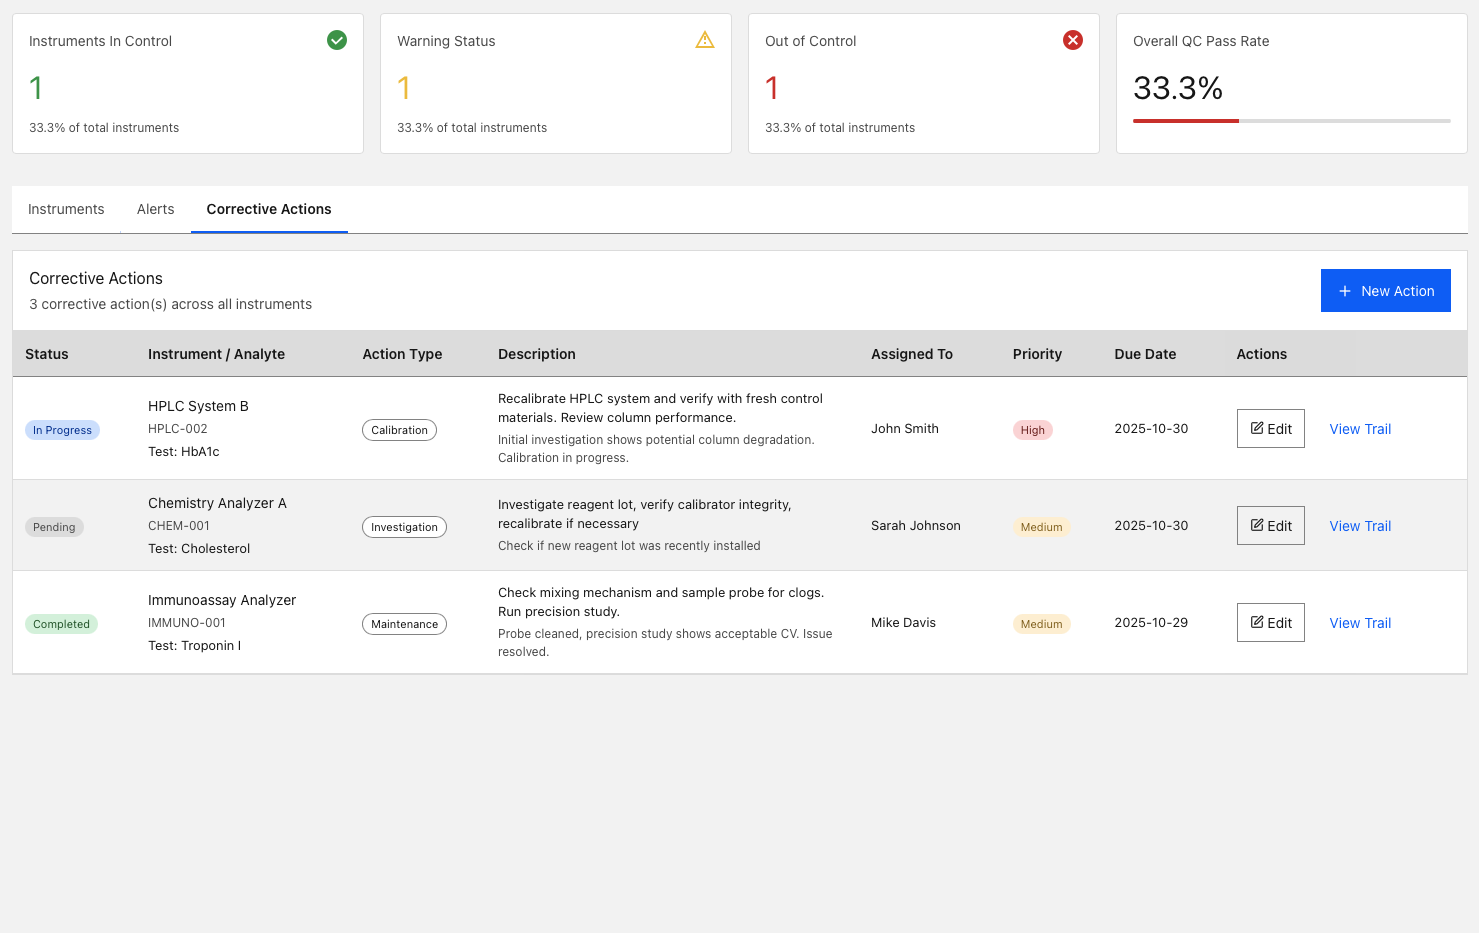Viewport: 1479px width, 933px height.
Task: Click the Investigation action type tag
Action: coord(404,527)
